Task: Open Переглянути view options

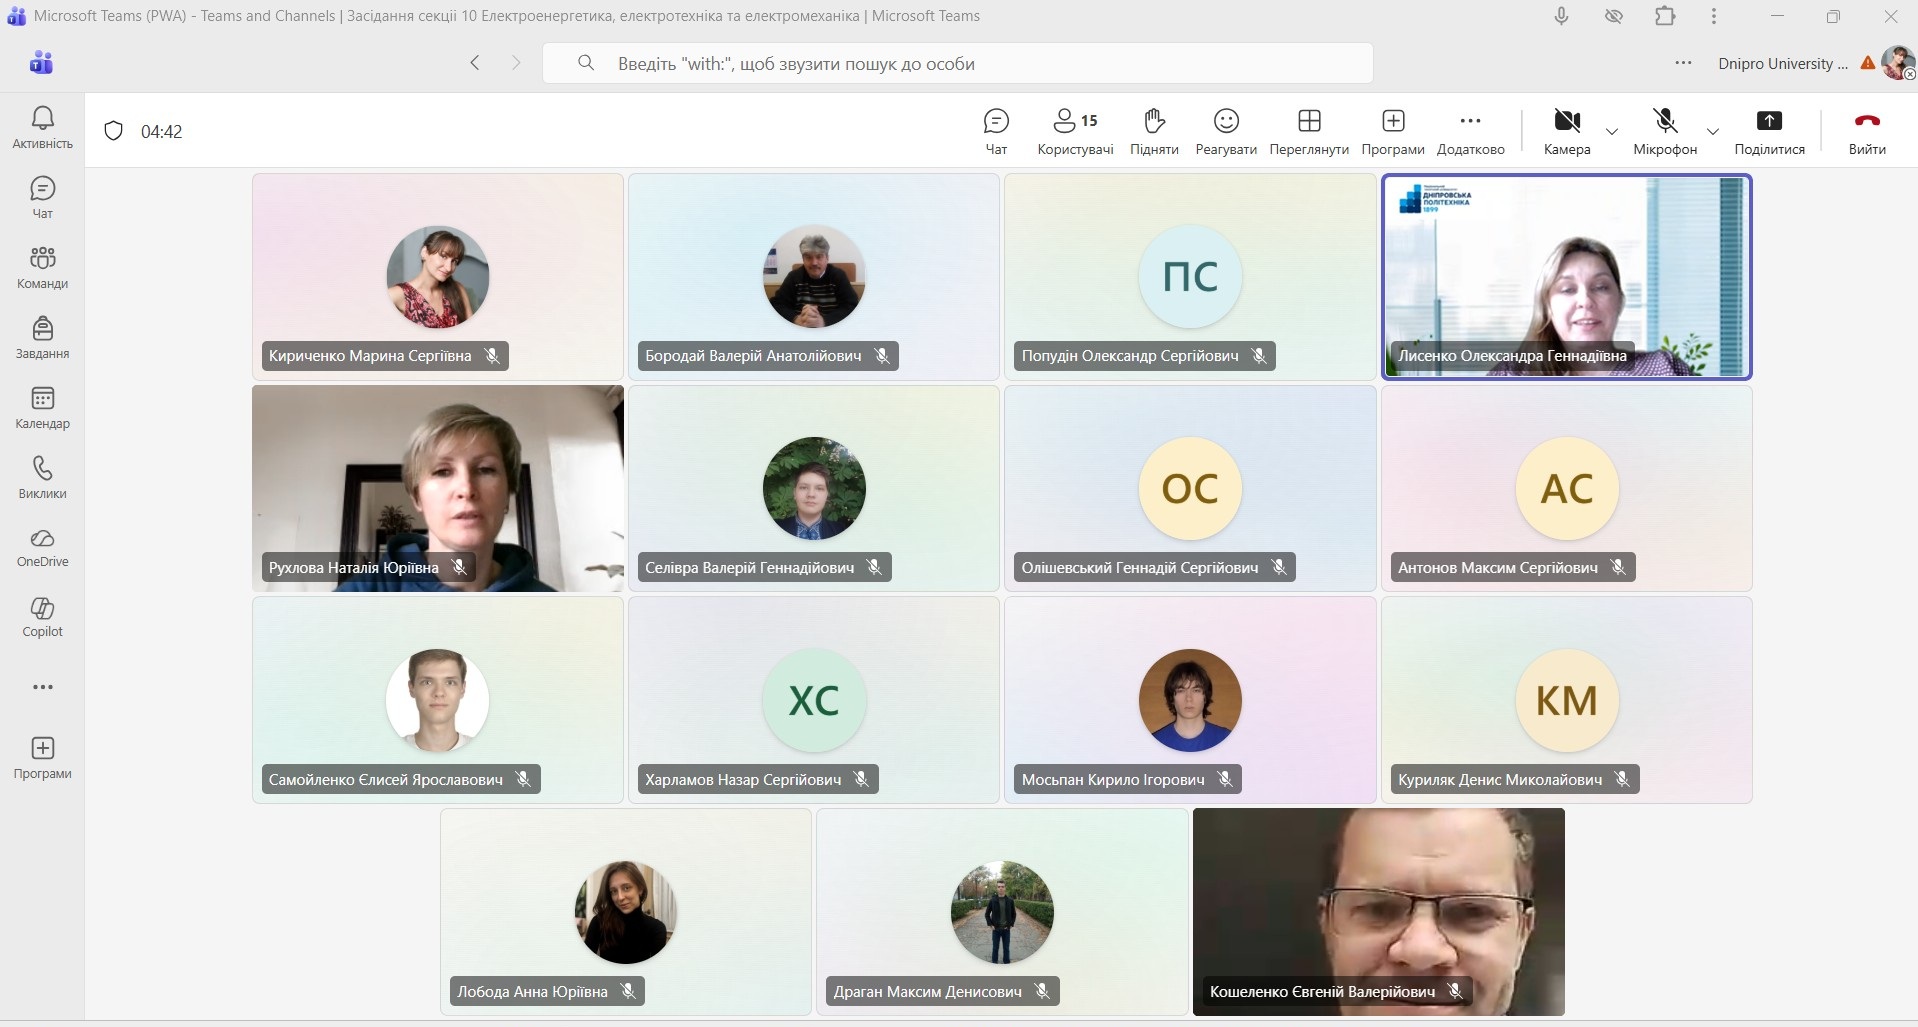Action: pos(1308,131)
